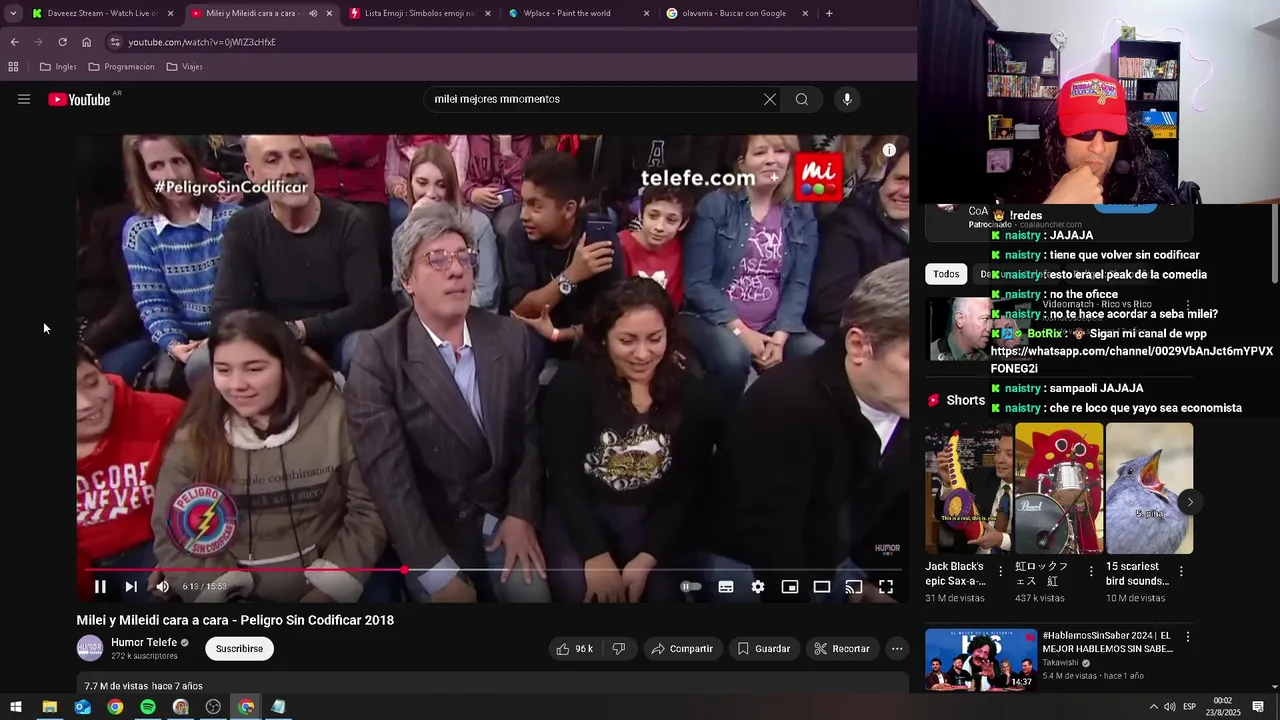Open File Explorer from taskbar

[49, 707]
